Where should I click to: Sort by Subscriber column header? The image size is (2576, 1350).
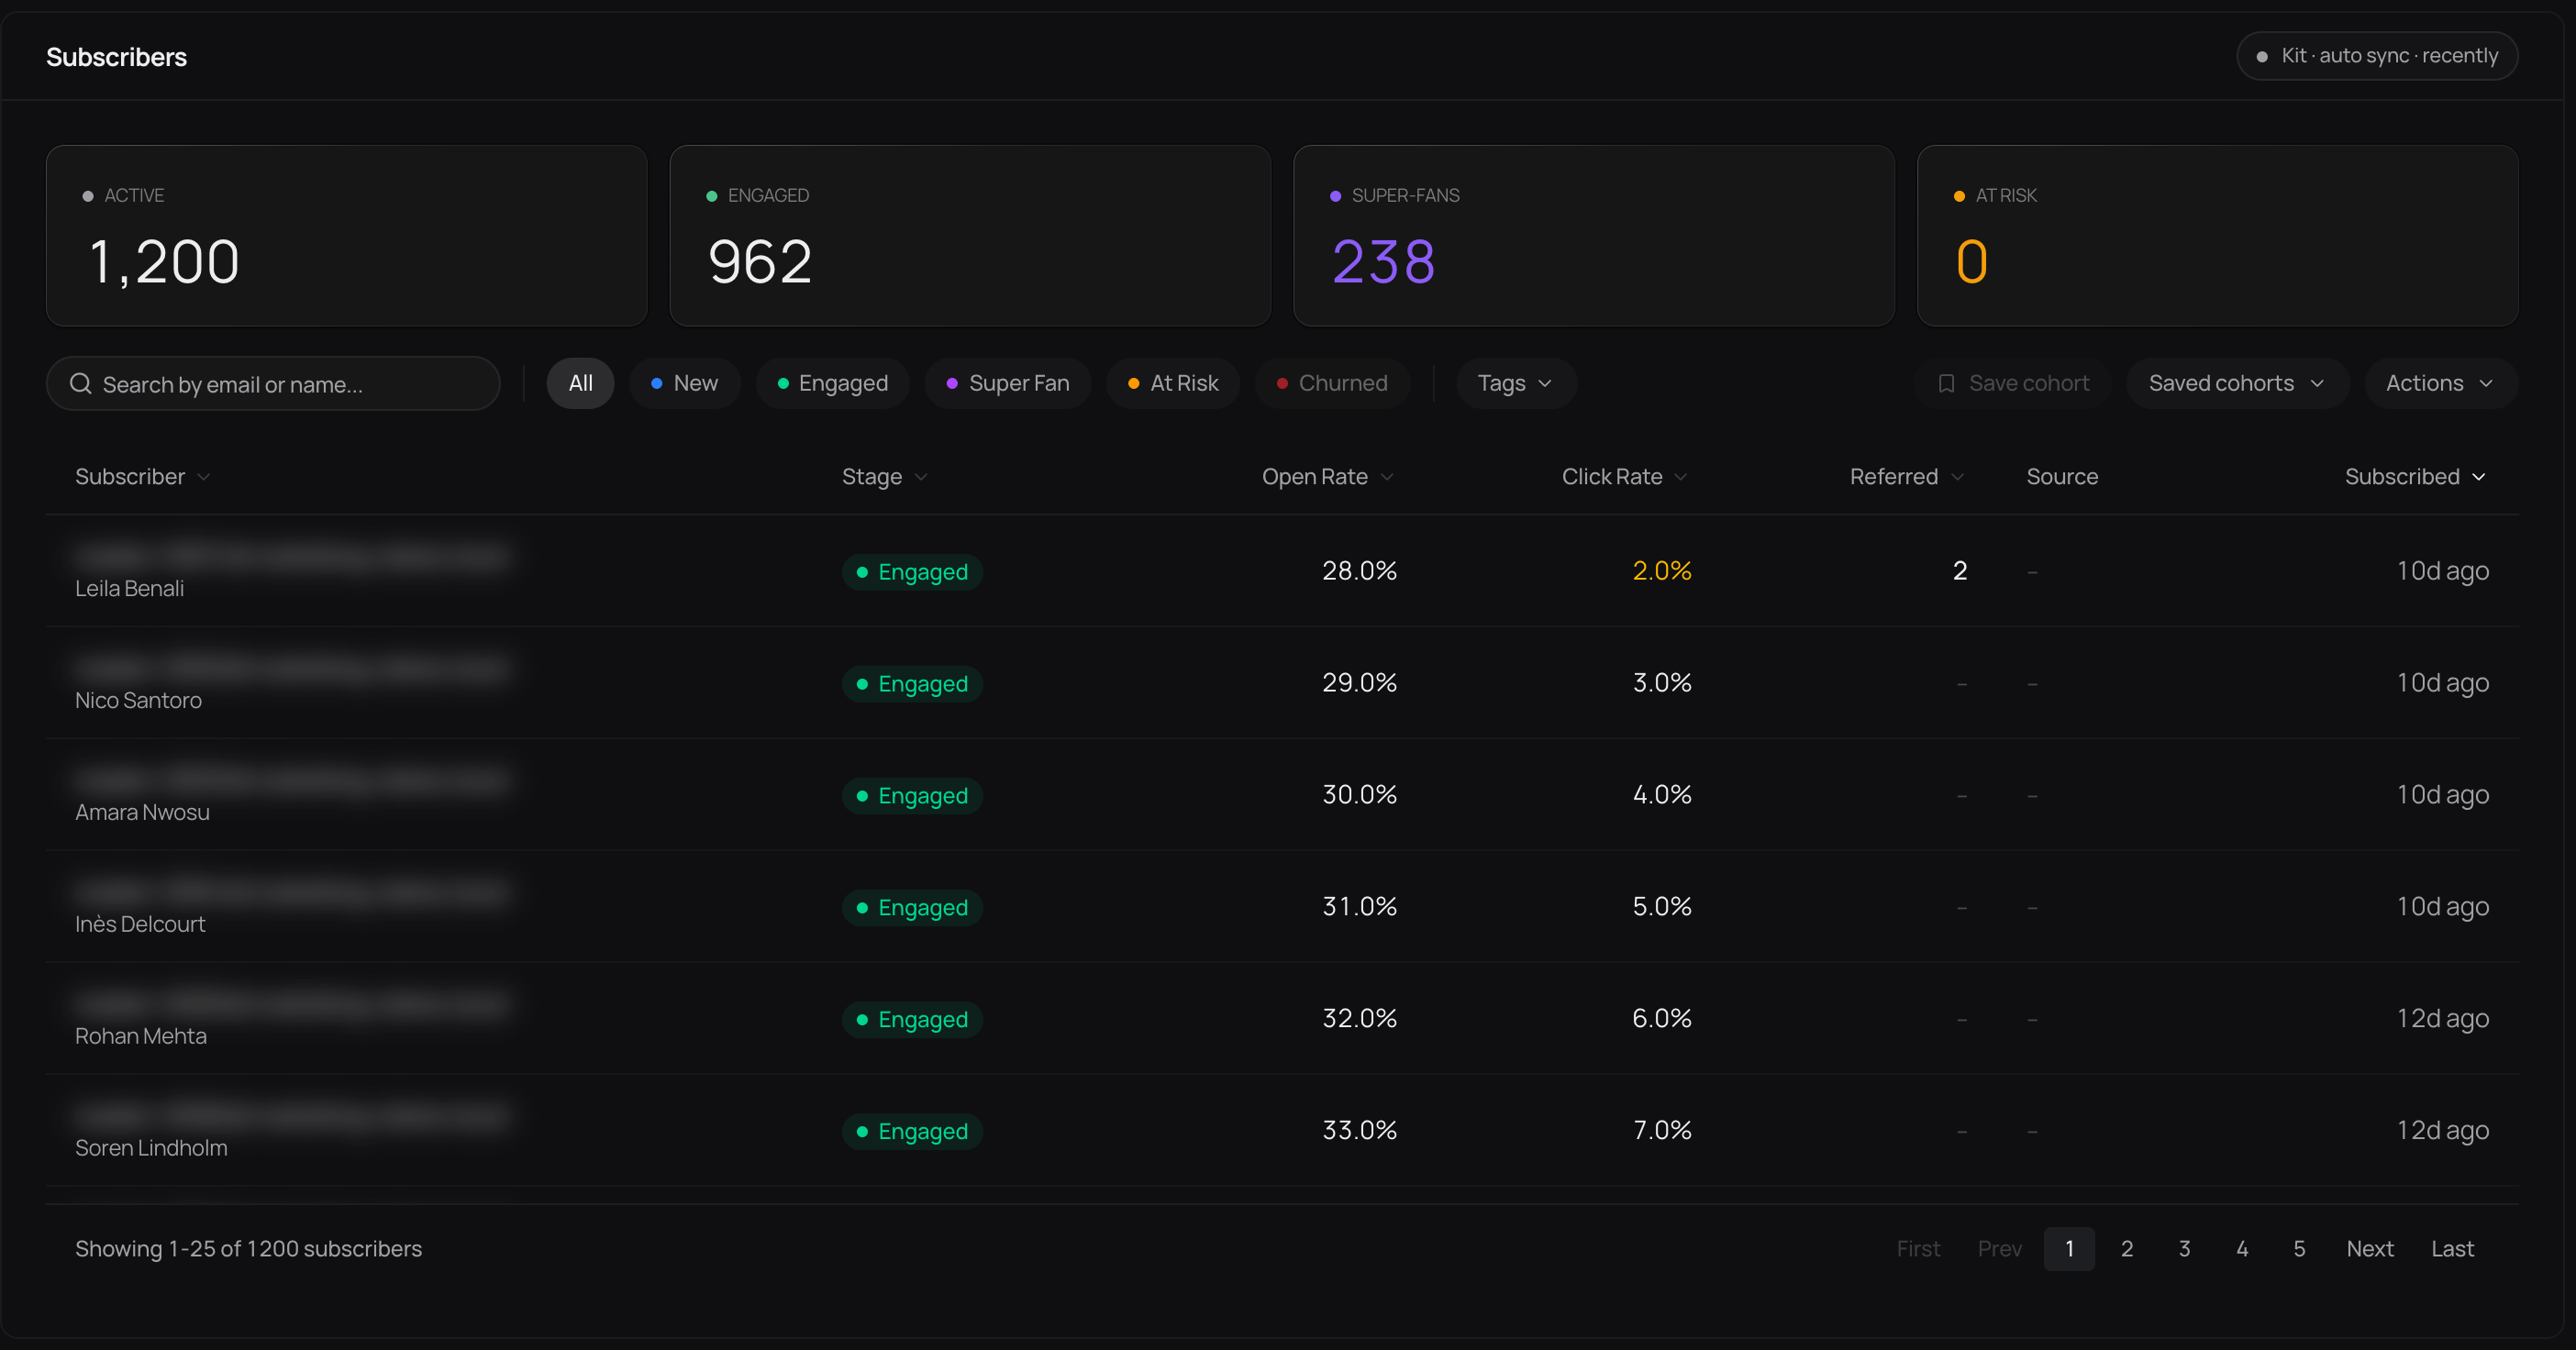click(143, 477)
